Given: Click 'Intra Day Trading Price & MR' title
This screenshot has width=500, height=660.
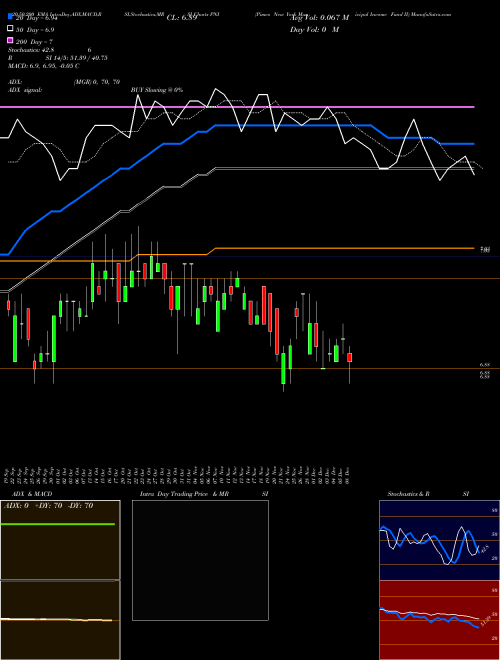Looking at the screenshot, I should pyautogui.click(x=184, y=494).
